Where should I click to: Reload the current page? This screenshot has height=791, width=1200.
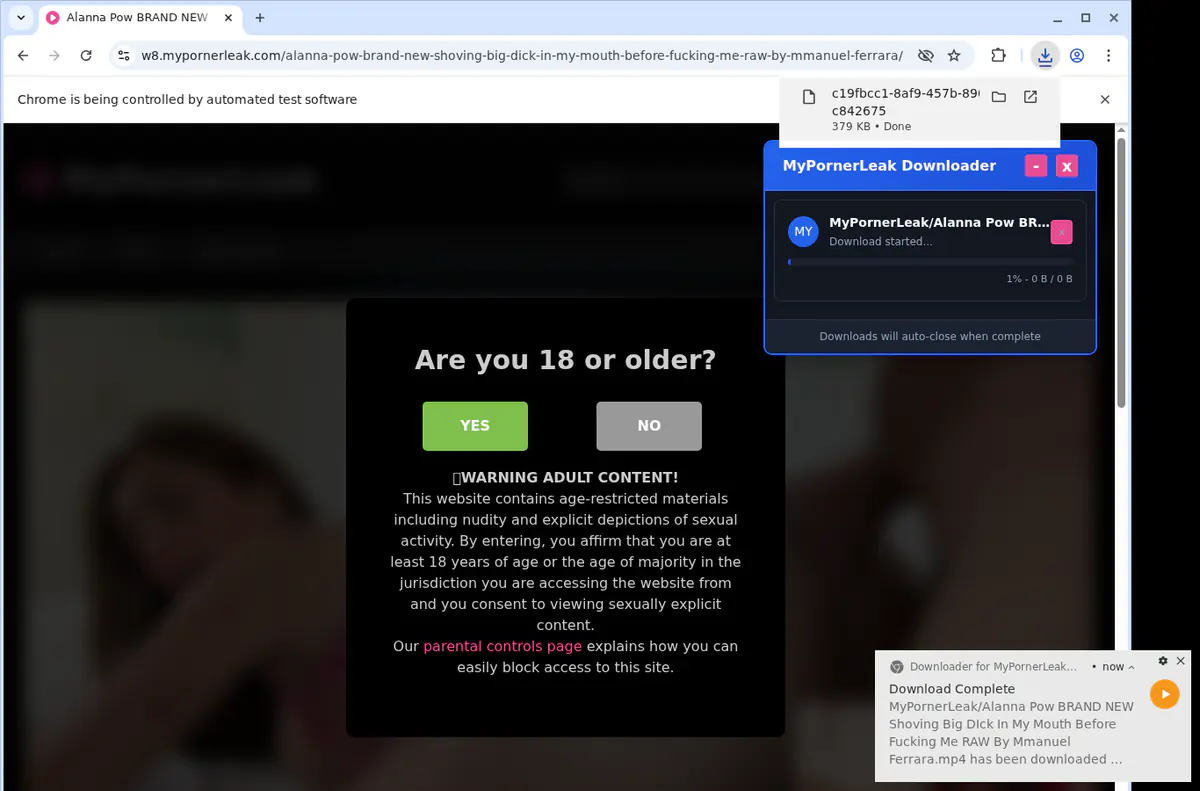pyautogui.click(x=86, y=56)
